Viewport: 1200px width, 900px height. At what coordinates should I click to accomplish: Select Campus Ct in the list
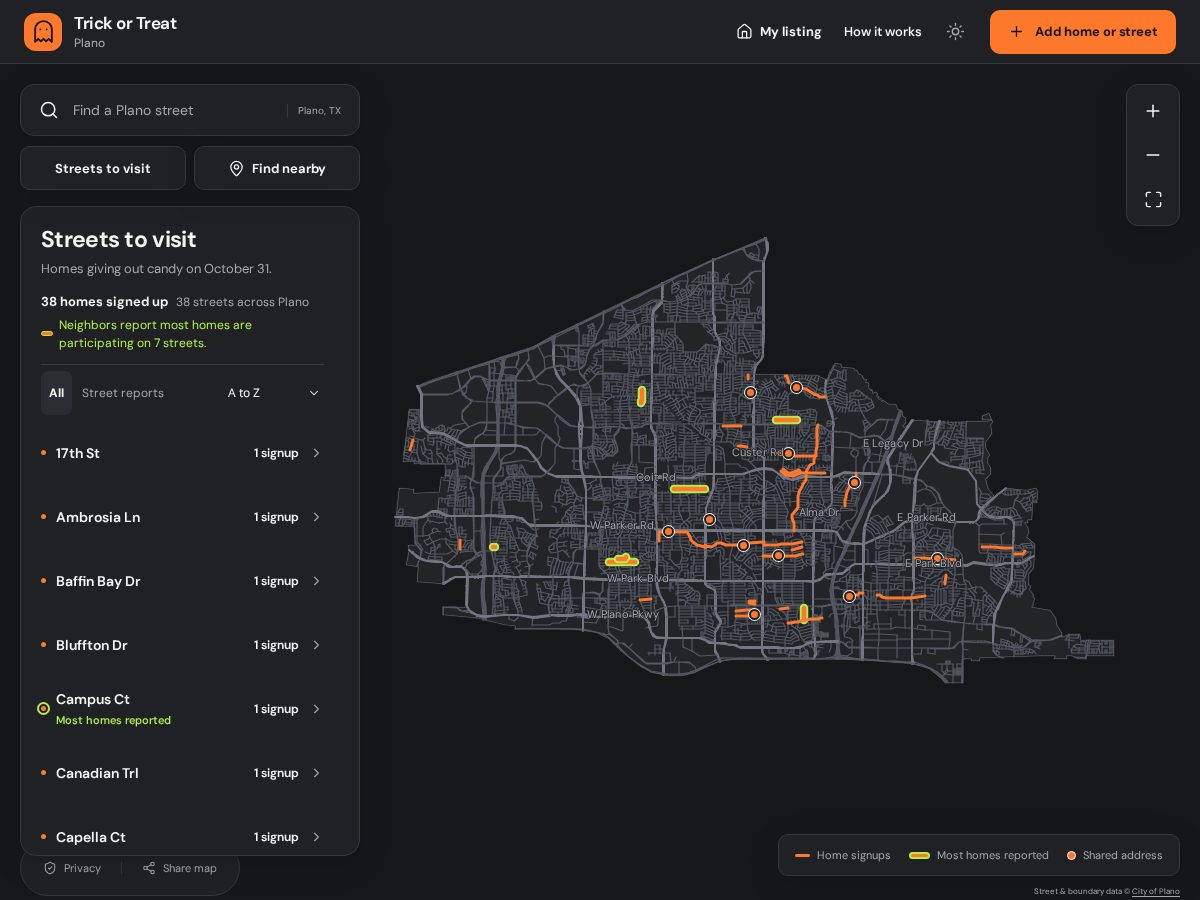(182, 709)
